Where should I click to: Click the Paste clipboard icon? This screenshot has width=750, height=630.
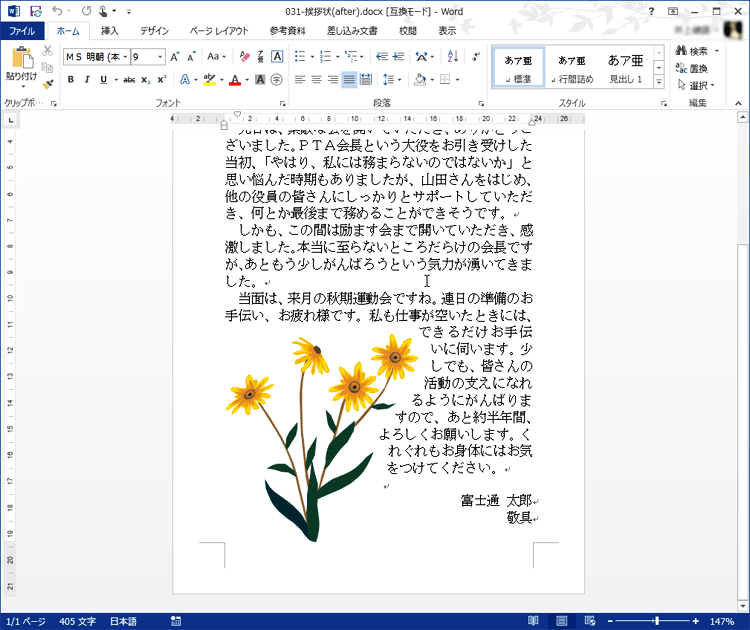(22, 58)
